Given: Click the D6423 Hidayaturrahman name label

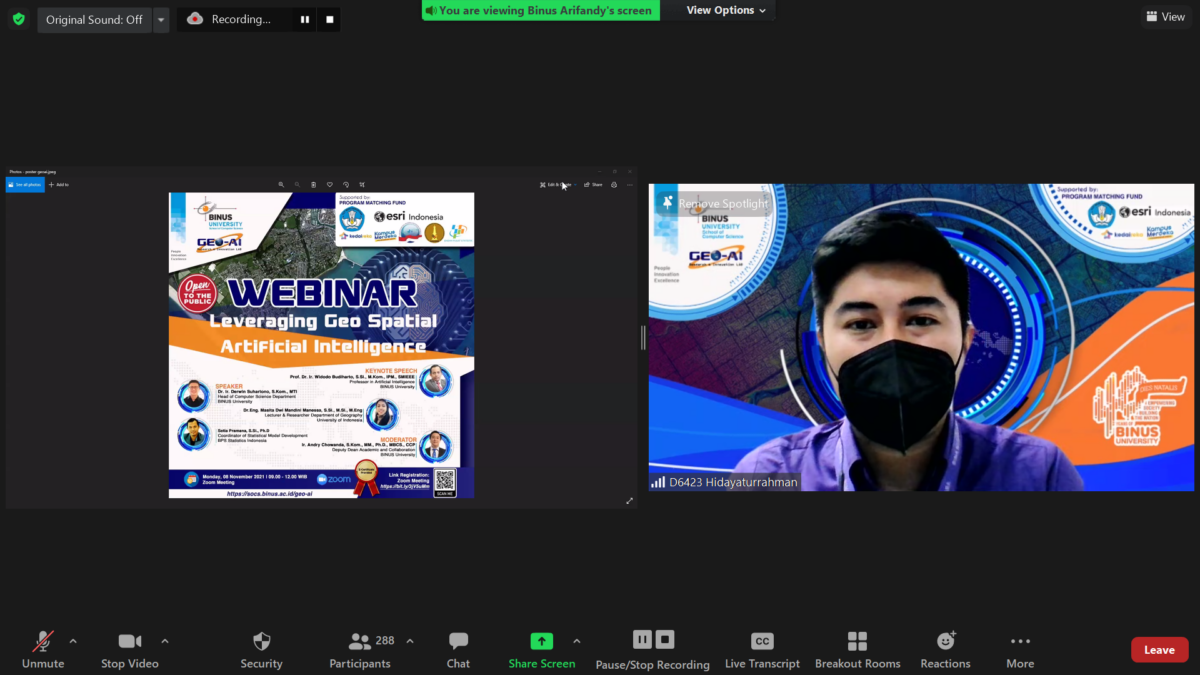Looking at the screenshot, I should pos(725,482).
